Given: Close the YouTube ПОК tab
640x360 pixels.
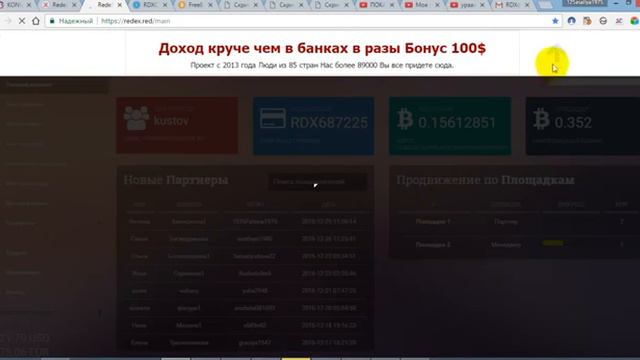Looking at the screenshot, I should tap(391, 5).
